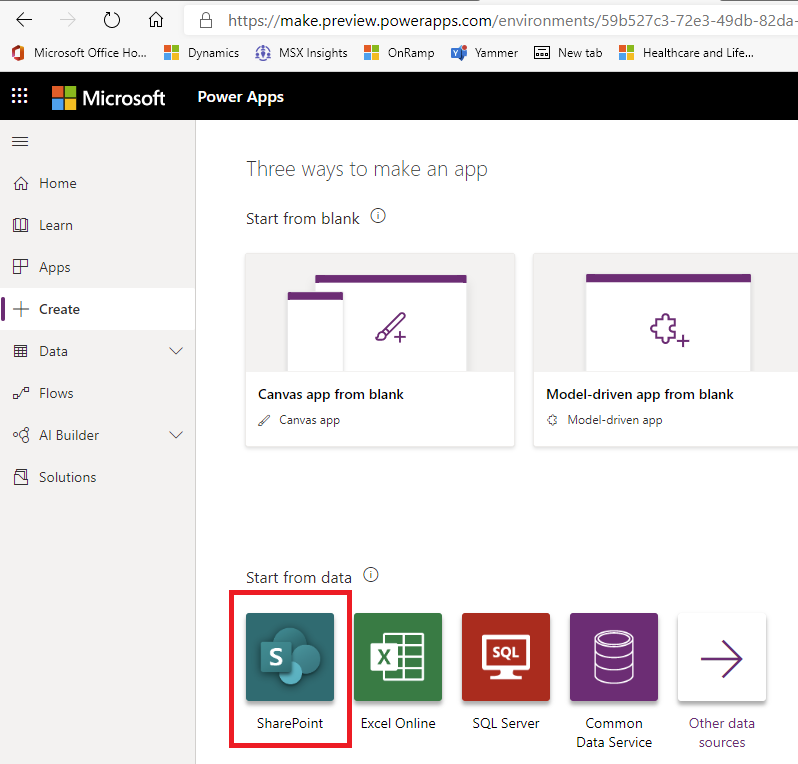
Task: Click the SharePoint label text
Action: point(290,723)
